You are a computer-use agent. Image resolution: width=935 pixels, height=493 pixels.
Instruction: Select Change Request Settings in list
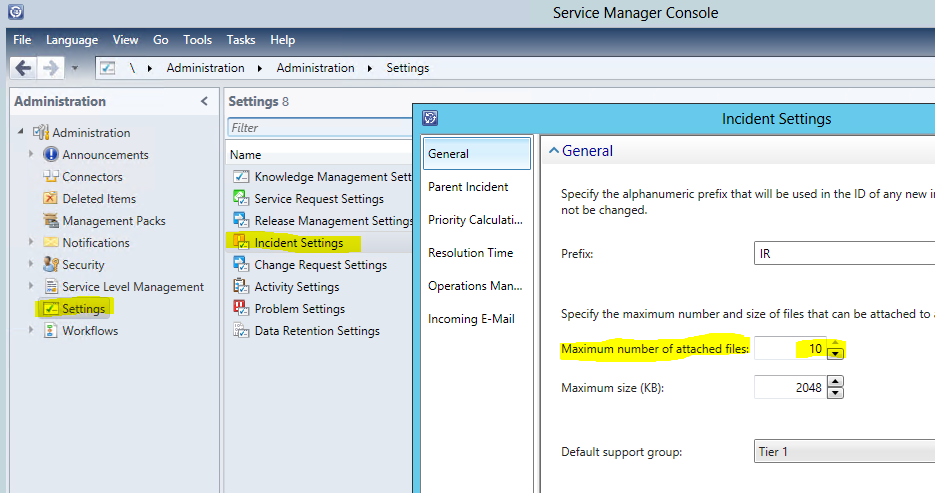click(x=320, y=265)
